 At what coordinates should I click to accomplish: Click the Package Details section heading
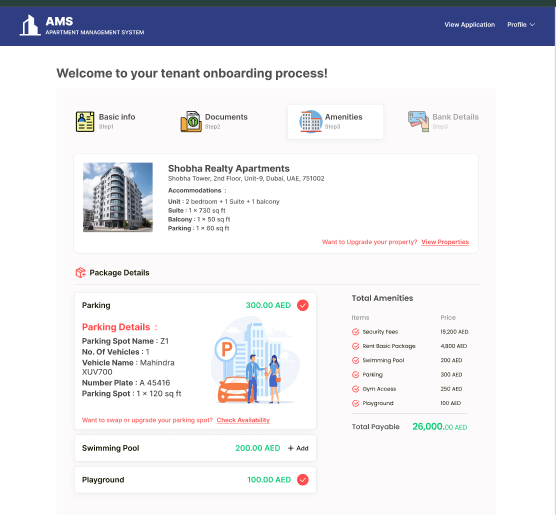point(119,273)
